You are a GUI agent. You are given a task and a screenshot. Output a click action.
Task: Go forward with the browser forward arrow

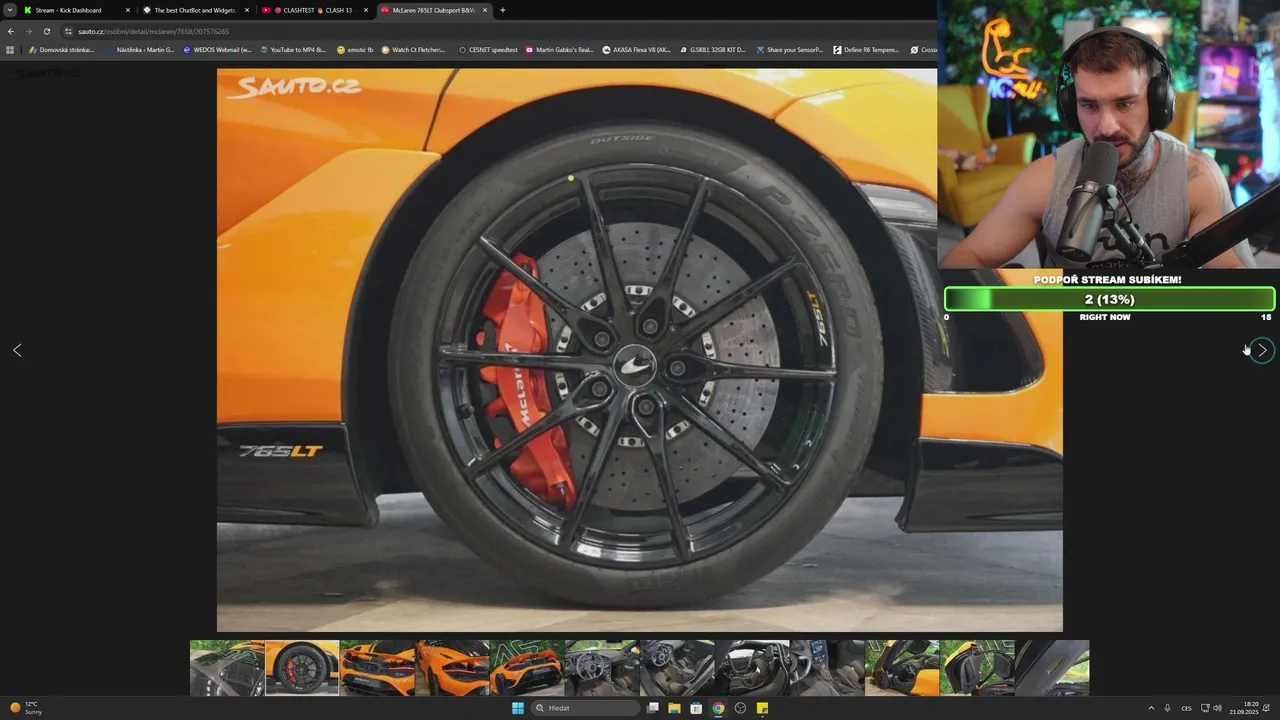pos(28,31)
